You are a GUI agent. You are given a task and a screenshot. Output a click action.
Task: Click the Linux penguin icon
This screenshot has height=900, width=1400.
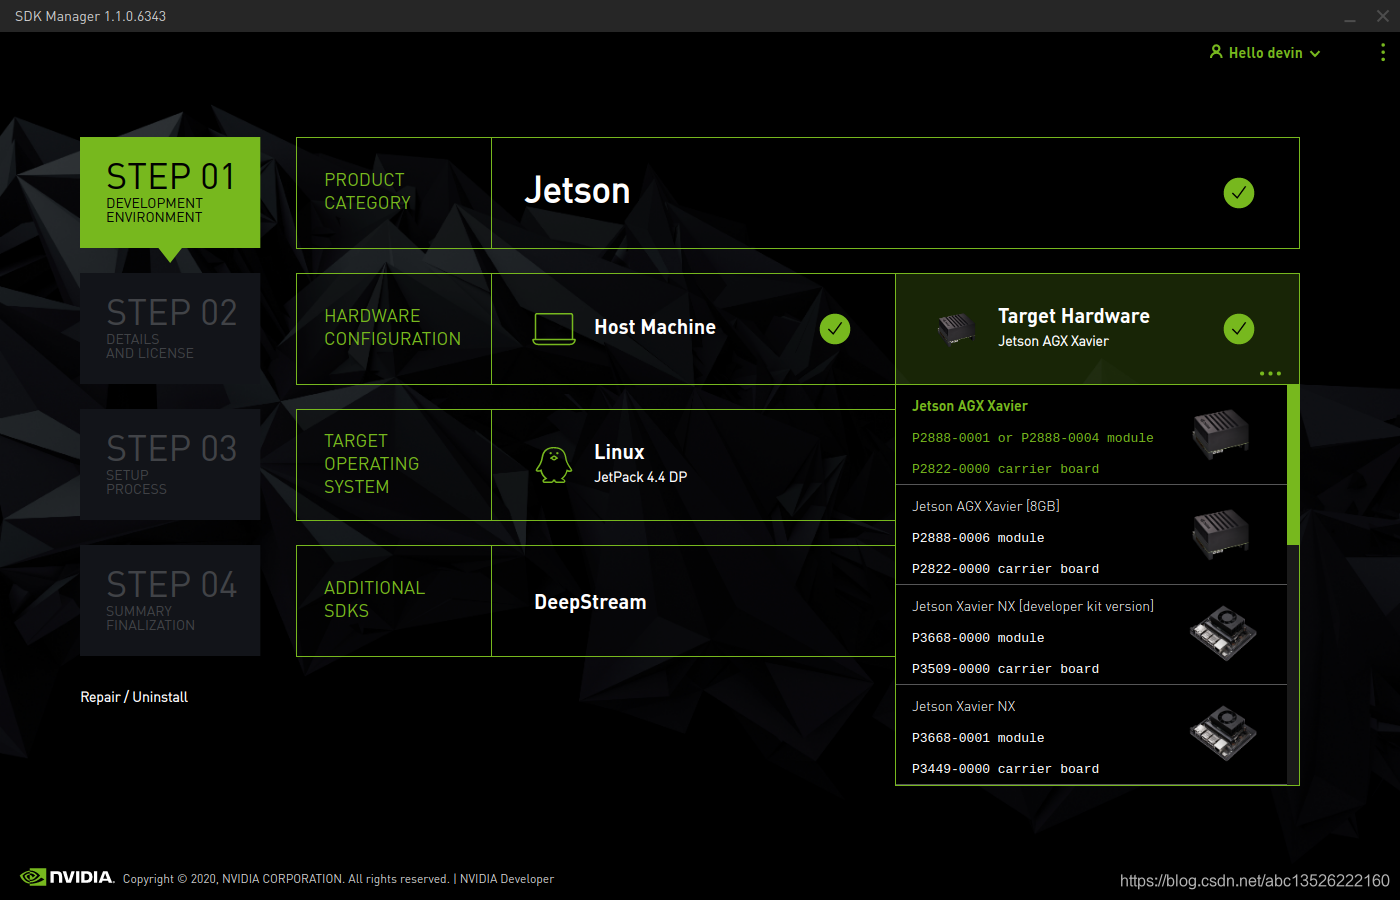[x=554, y=465]
